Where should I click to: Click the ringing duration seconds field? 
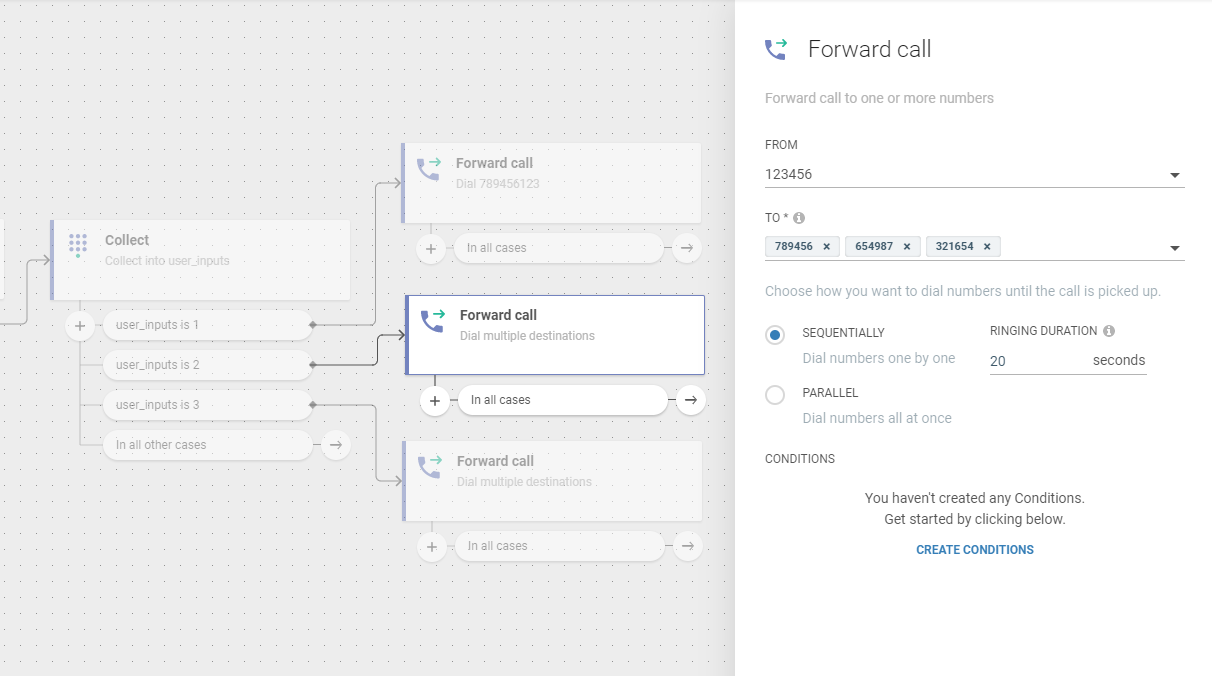coord(1035,361)
